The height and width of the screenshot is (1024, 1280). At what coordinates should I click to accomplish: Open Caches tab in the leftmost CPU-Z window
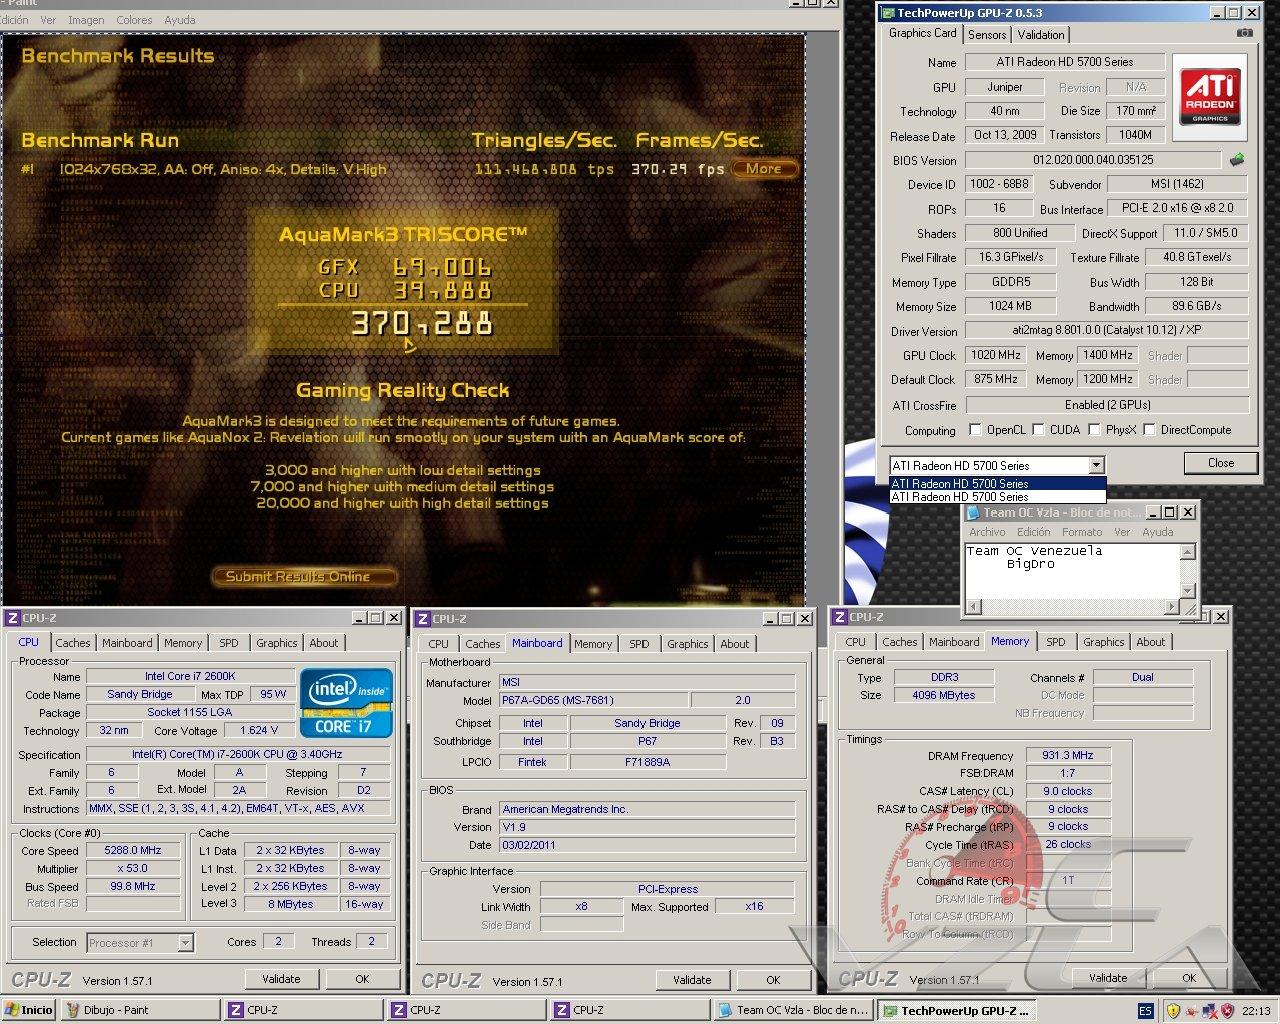tap(73, 643)
